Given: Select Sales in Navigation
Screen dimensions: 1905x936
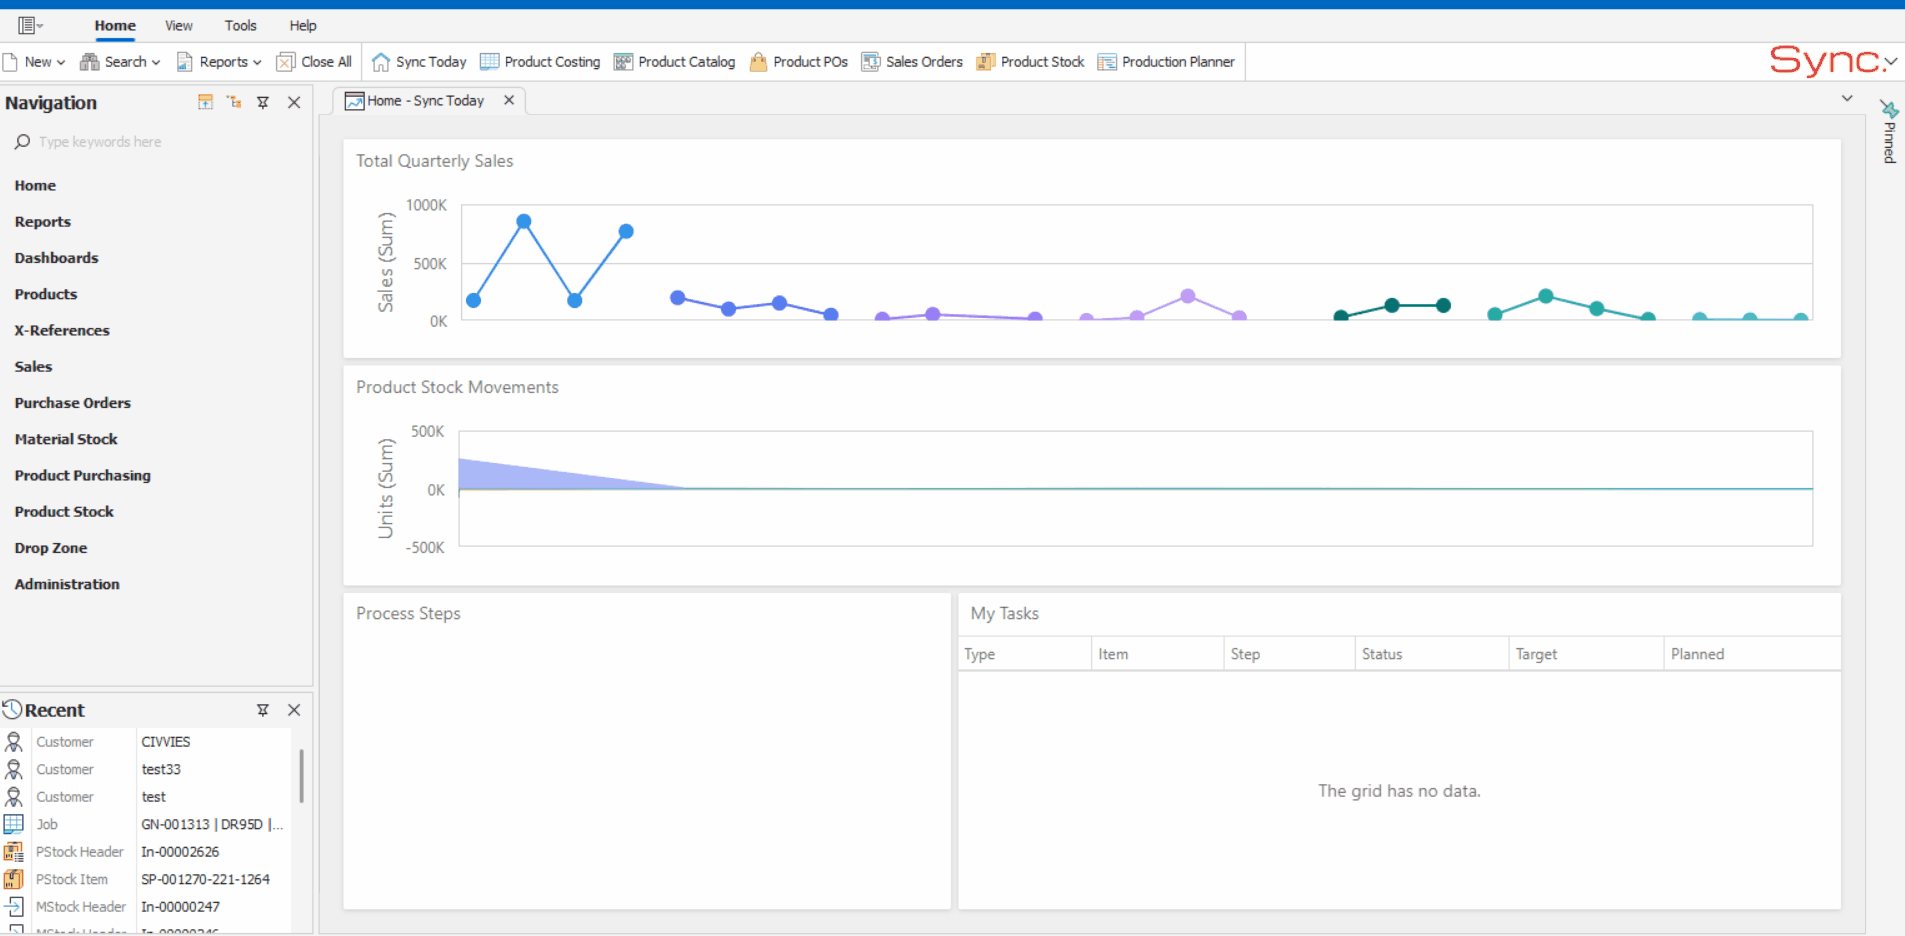Looking at the screenshot, I should (x=33, y=367).
